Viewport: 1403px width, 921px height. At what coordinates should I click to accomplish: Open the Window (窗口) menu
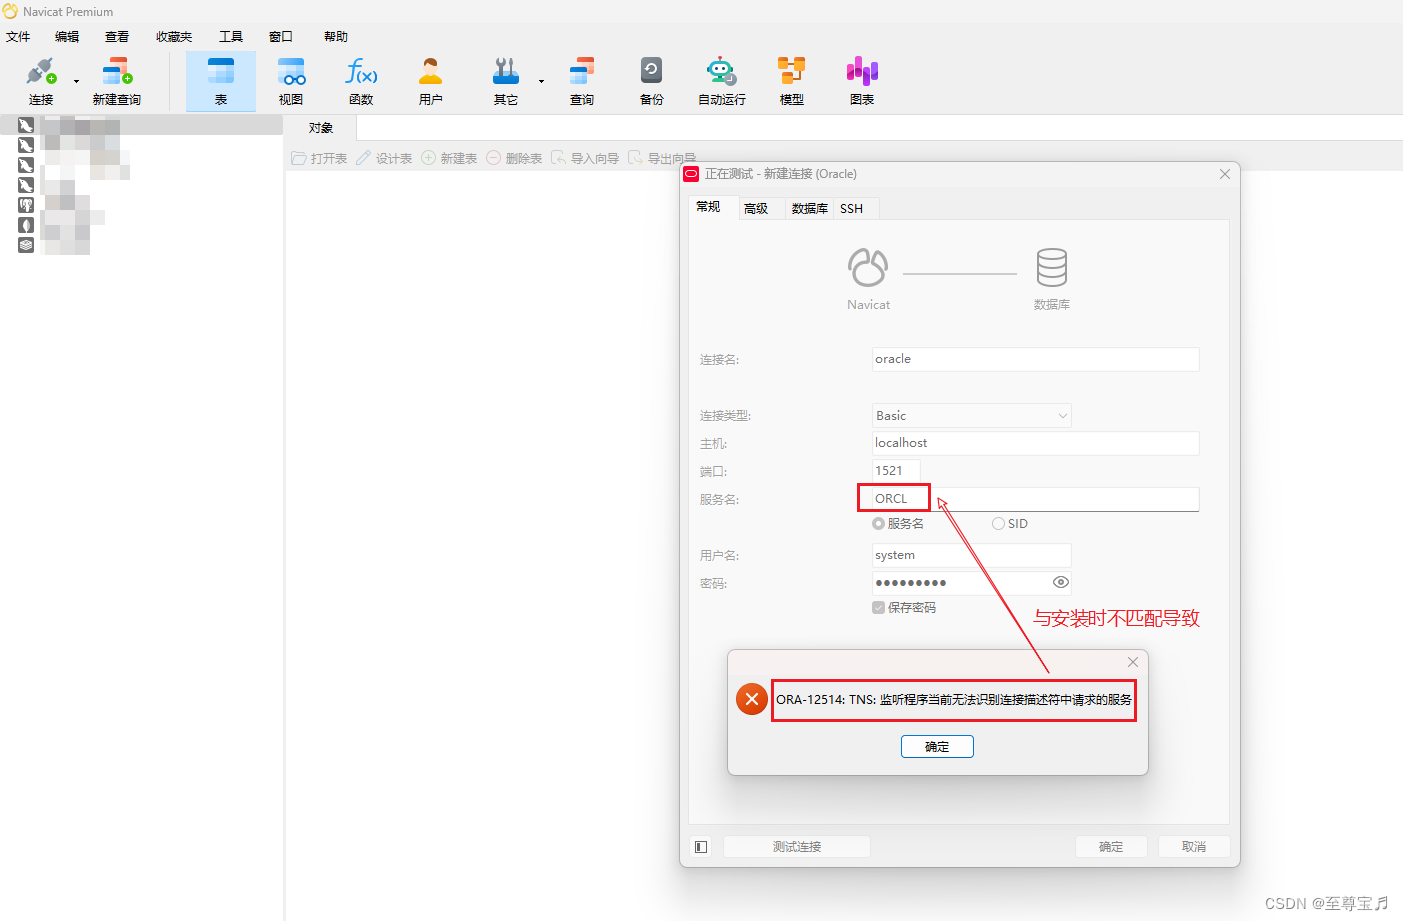[281, 37]
